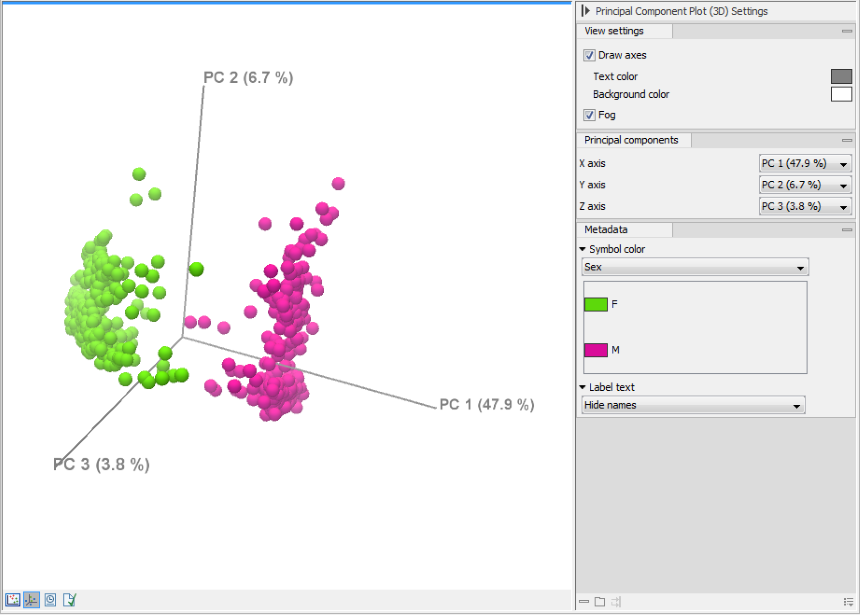Image resolution: width=860 pixels, height=615 pixels.
Task: Open the Sex metadata dropdown
Action: 695,267
